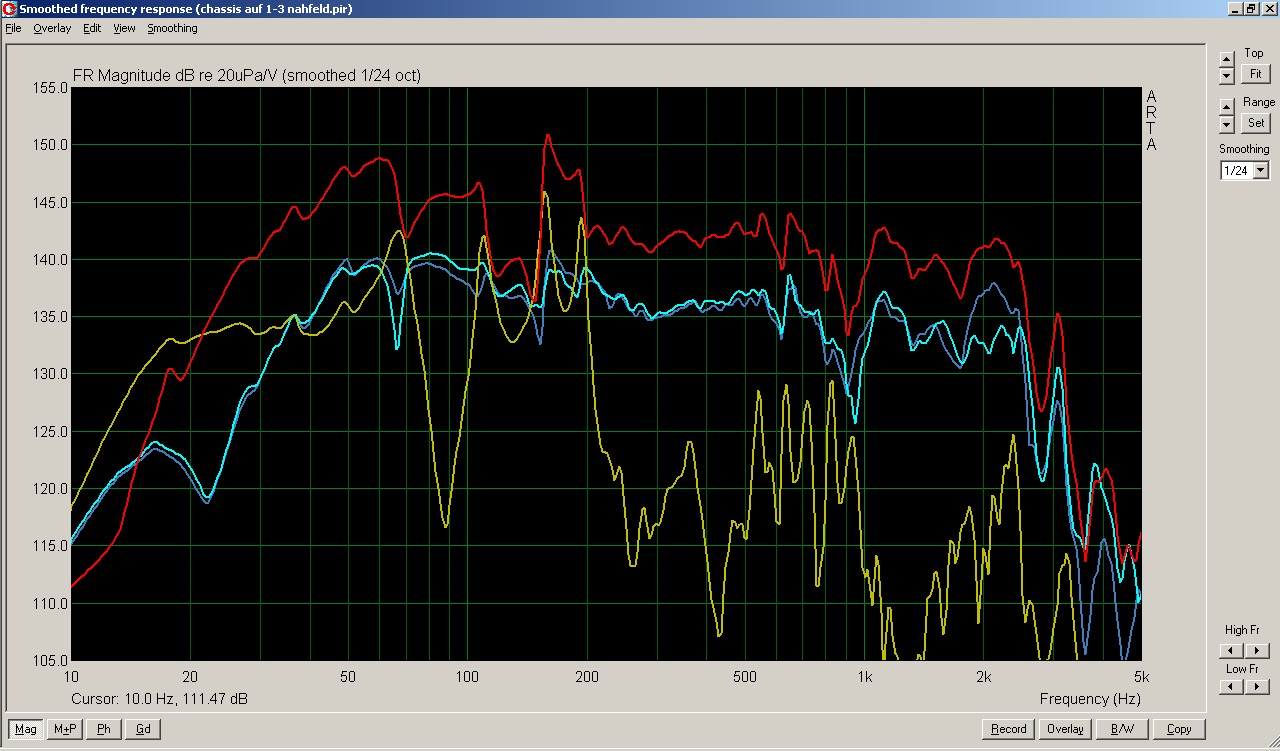Select the Ph phase view
The image size is (1280, 751).
pyautogui.click(x=104, y=729)
